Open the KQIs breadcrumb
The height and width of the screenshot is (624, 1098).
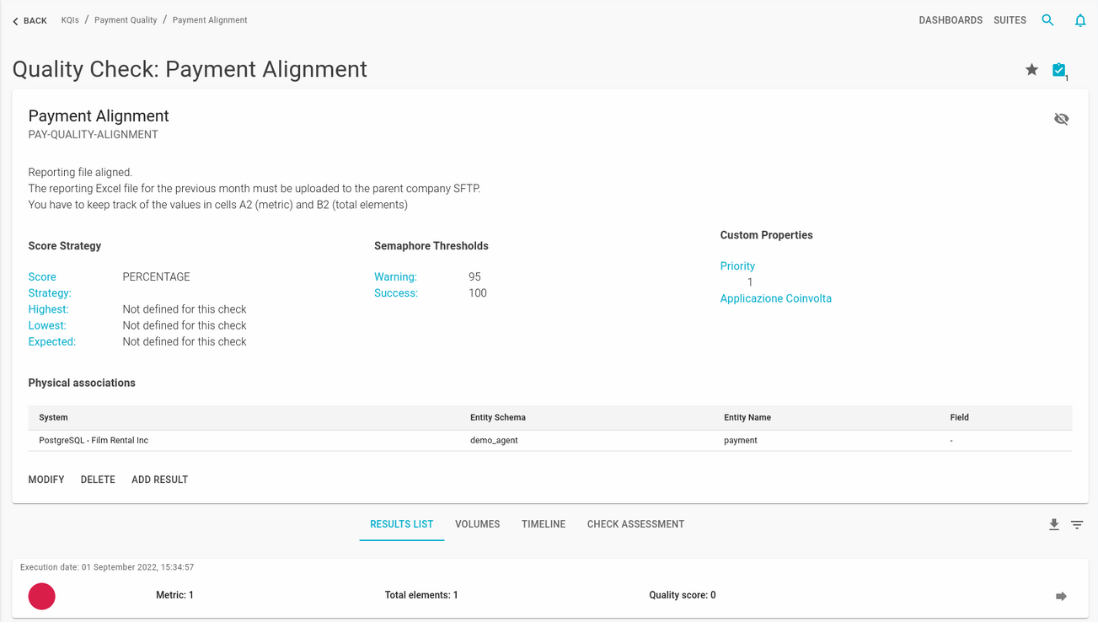(69, 20)
